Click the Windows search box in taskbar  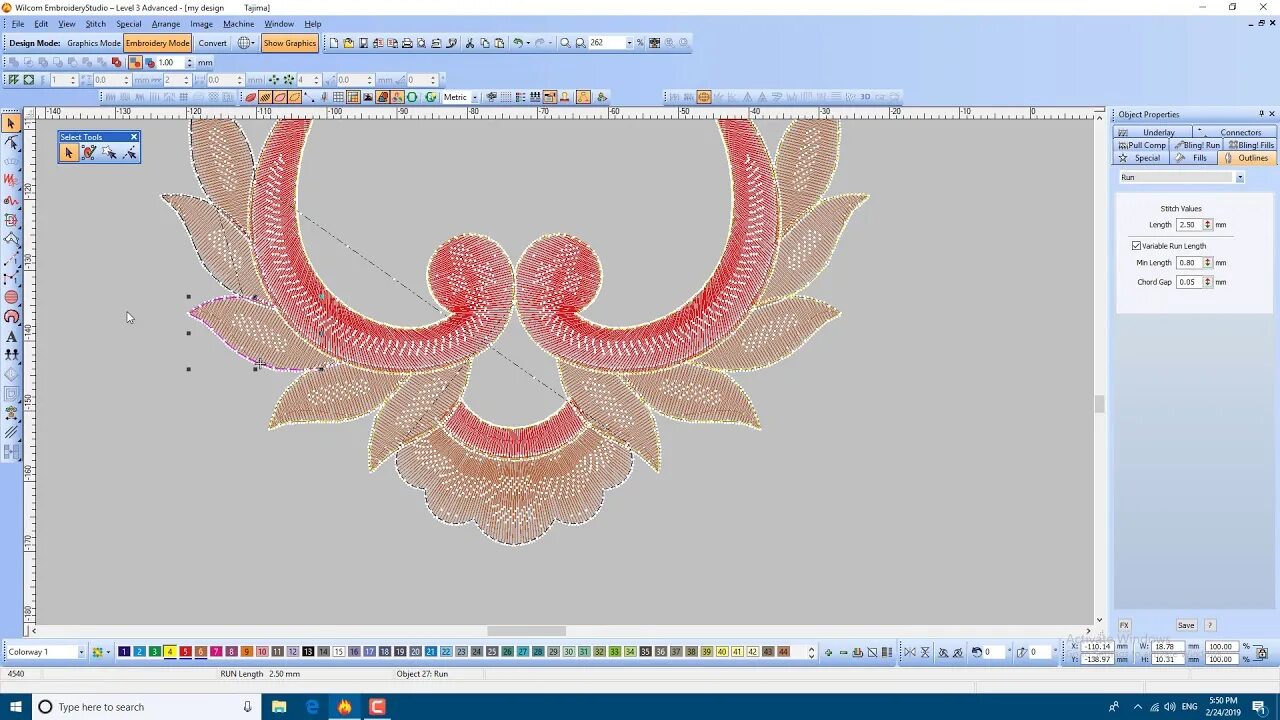click(147, 707)
